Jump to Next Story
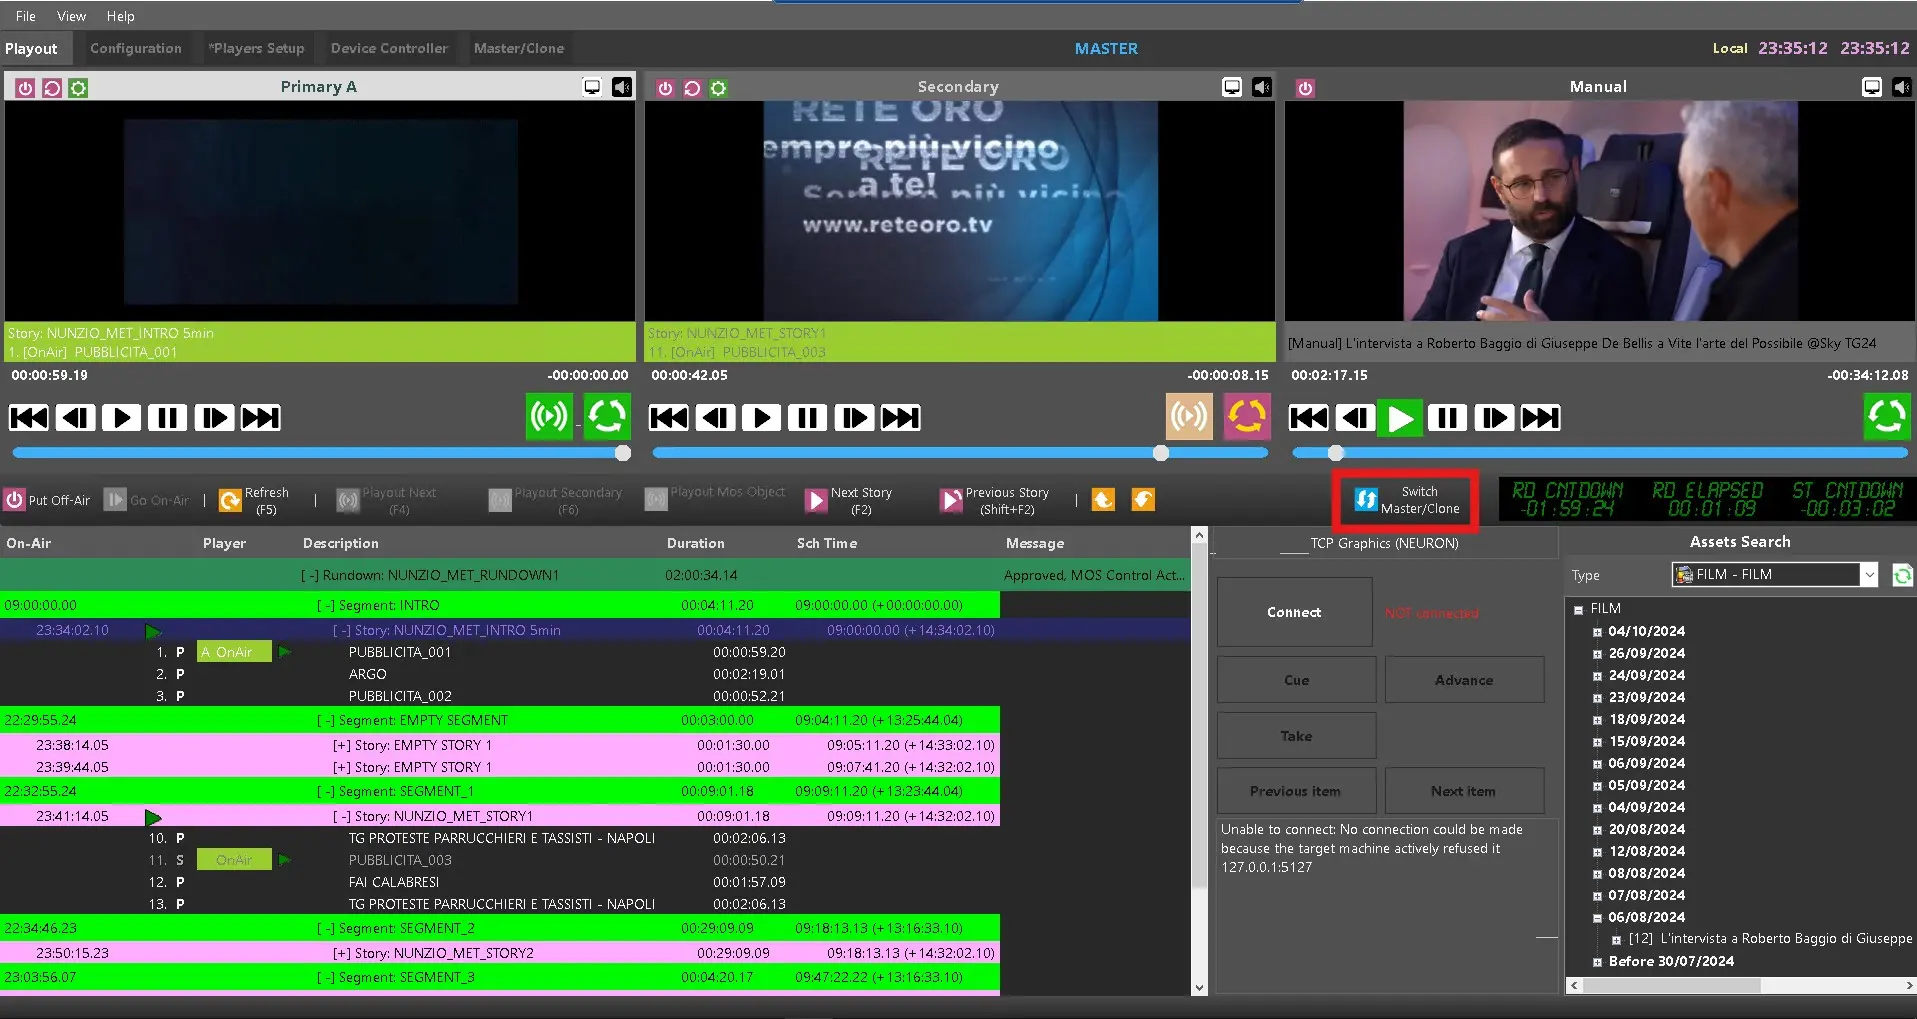Image resolution: width=1917 pixels, height=1019 pixels. tap(817, 500)
